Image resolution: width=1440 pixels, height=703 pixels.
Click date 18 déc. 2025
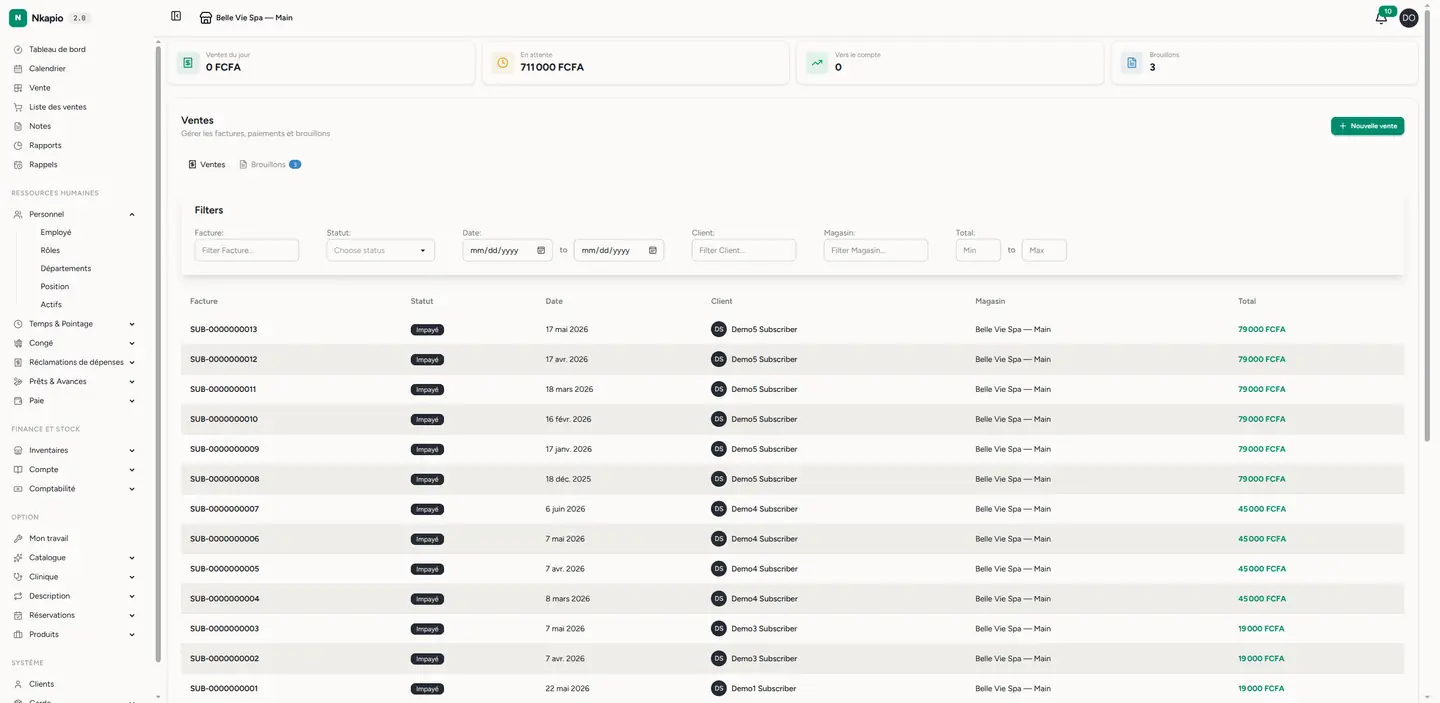tap(568, 479)
